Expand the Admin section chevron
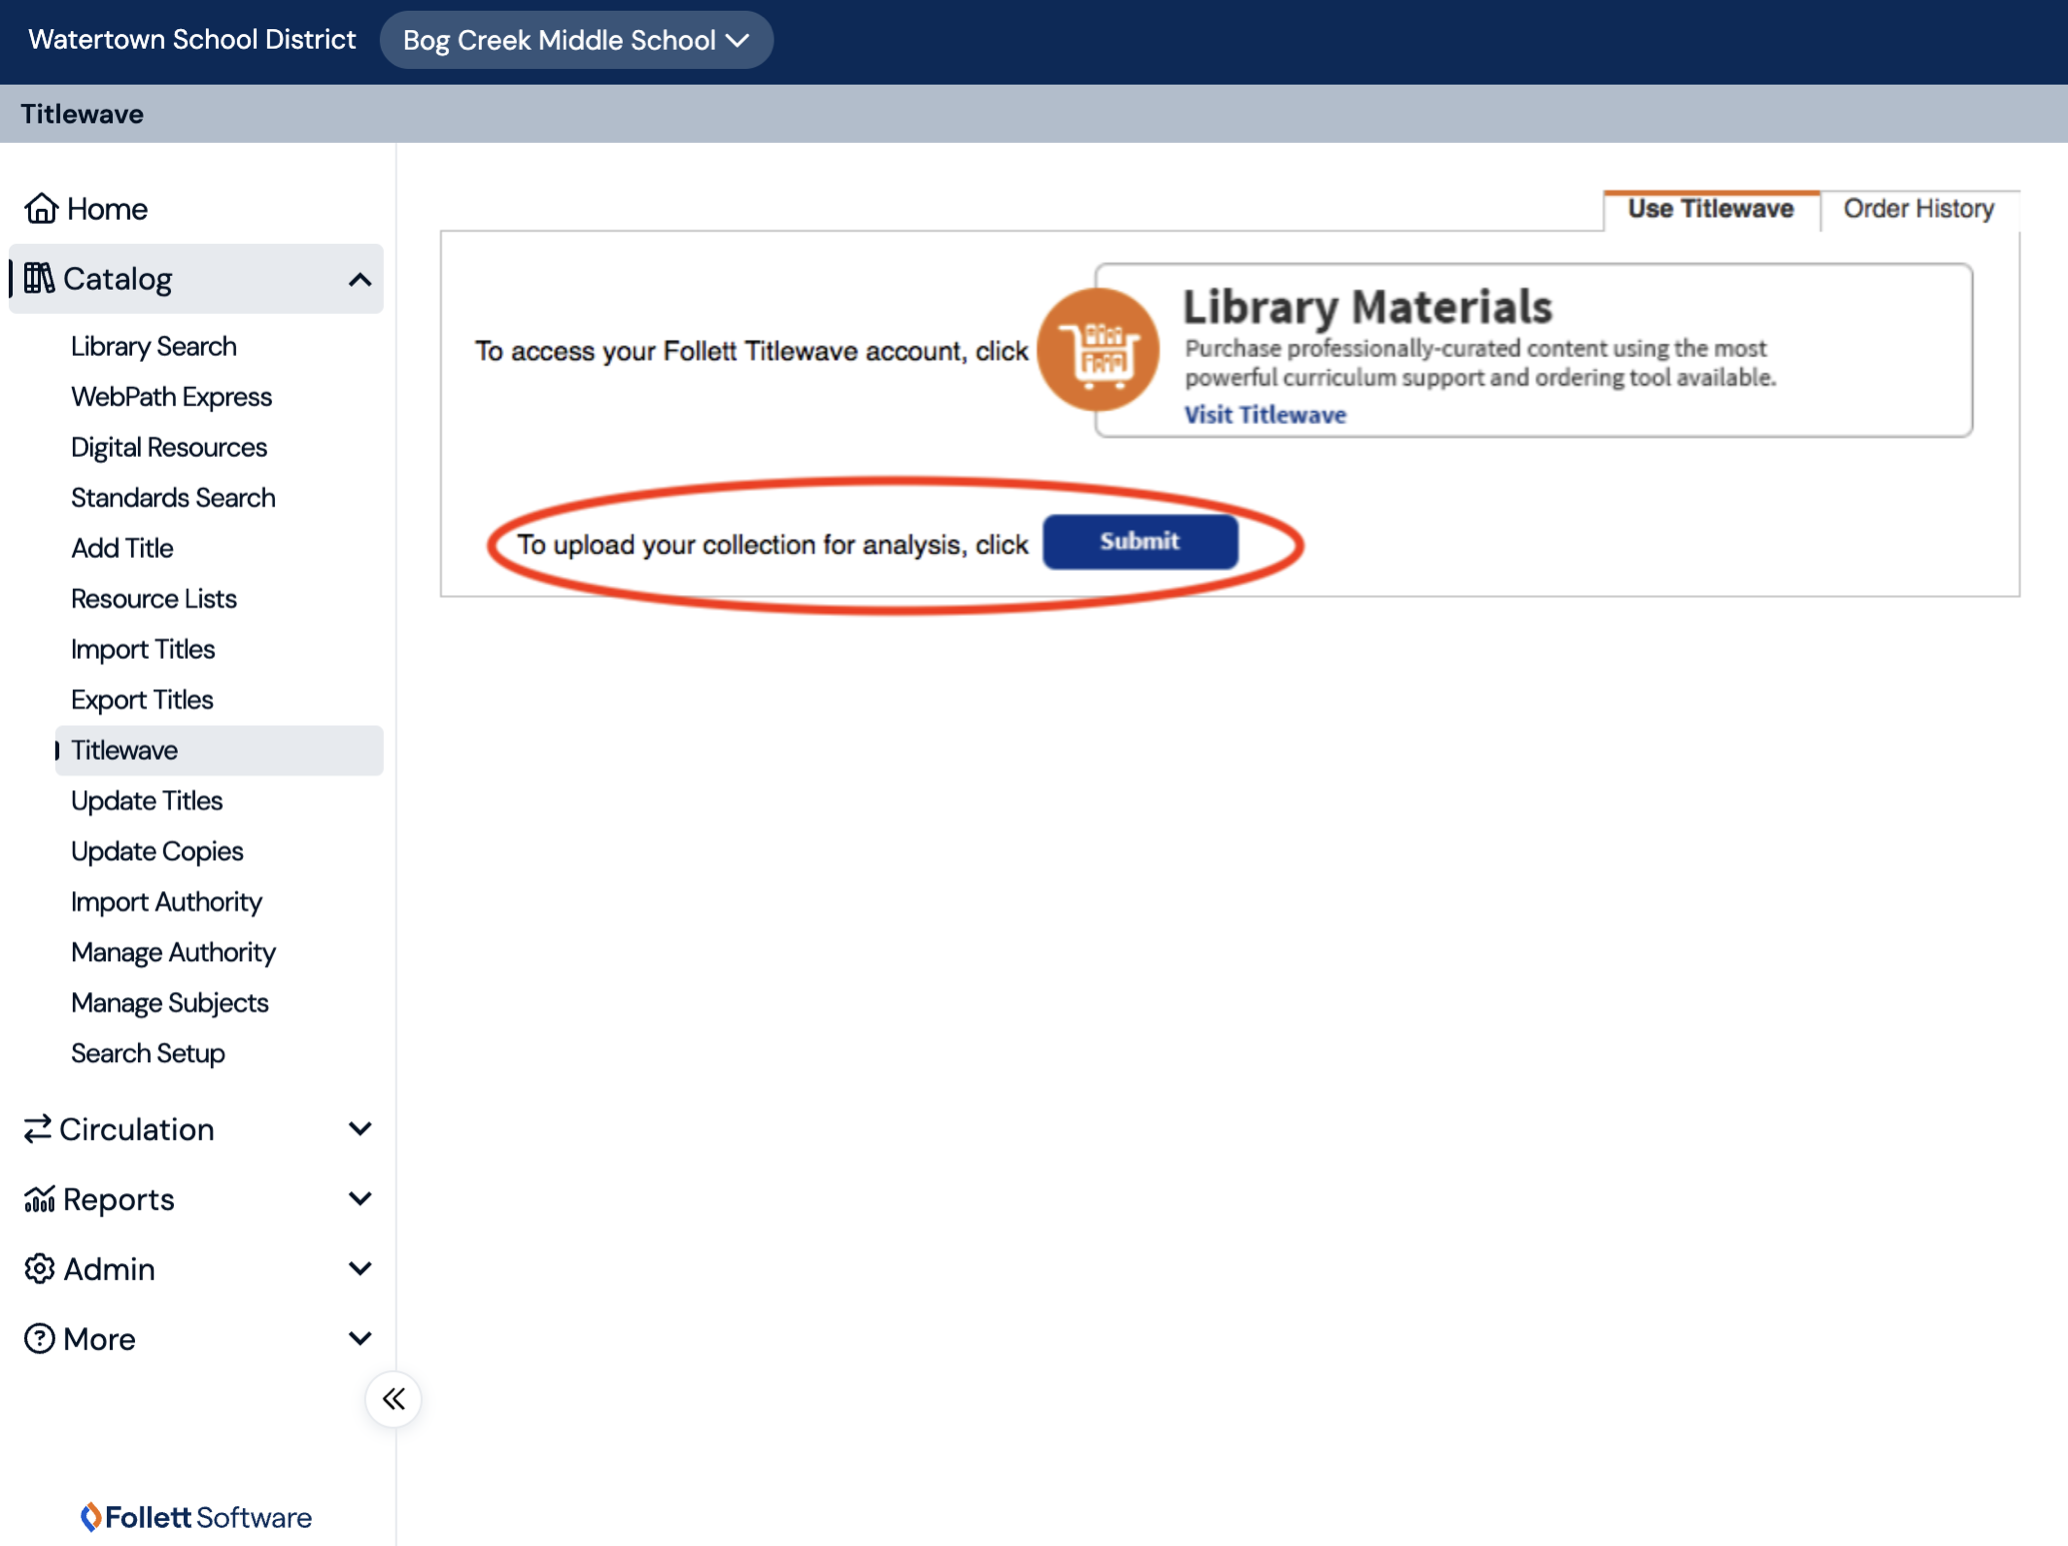 (x=360, y=1268)
